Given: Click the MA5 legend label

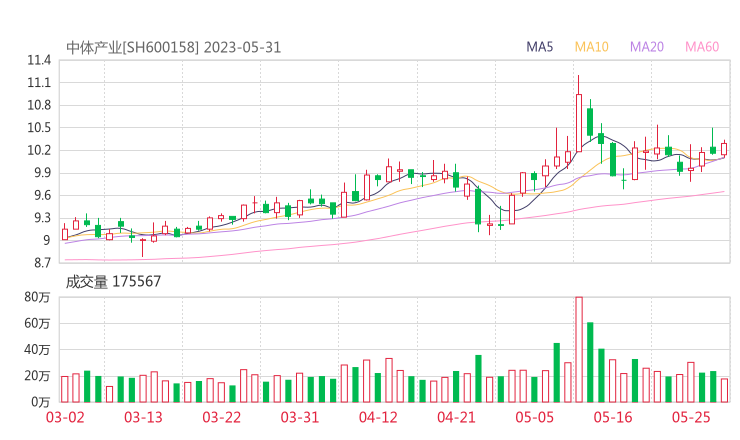Looking at the screenshot, I should [539, 47].
